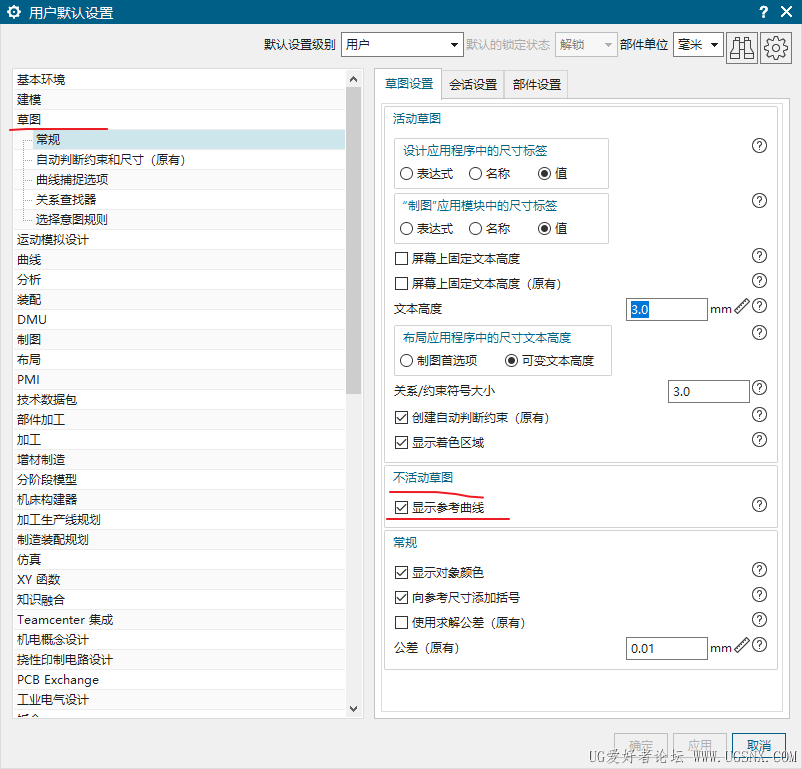
Task: Open help for 屏幕上固定文本高度 option
Action: click(759, 255)
